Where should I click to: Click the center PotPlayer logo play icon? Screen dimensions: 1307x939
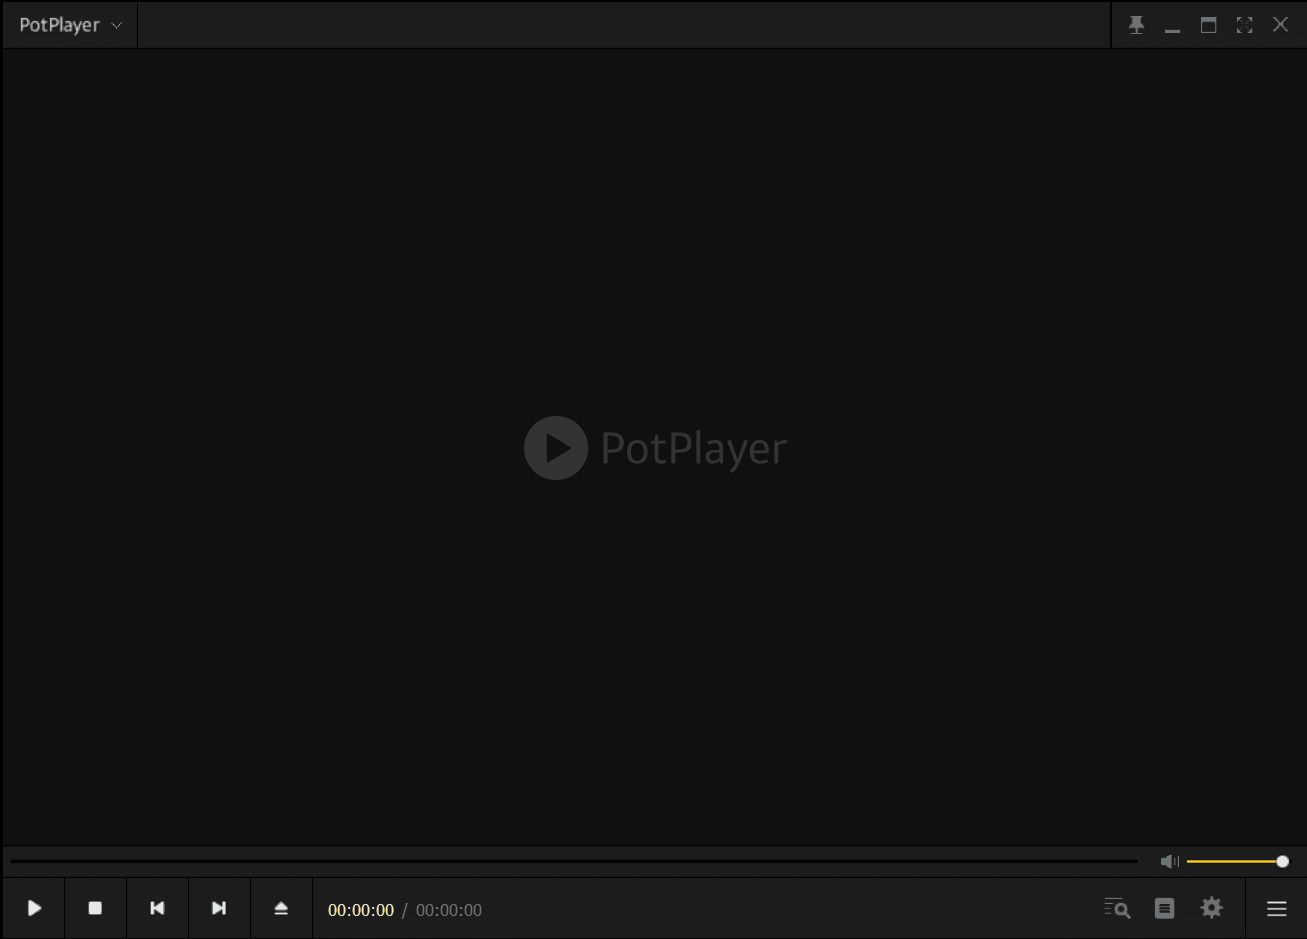pos(556,448)
